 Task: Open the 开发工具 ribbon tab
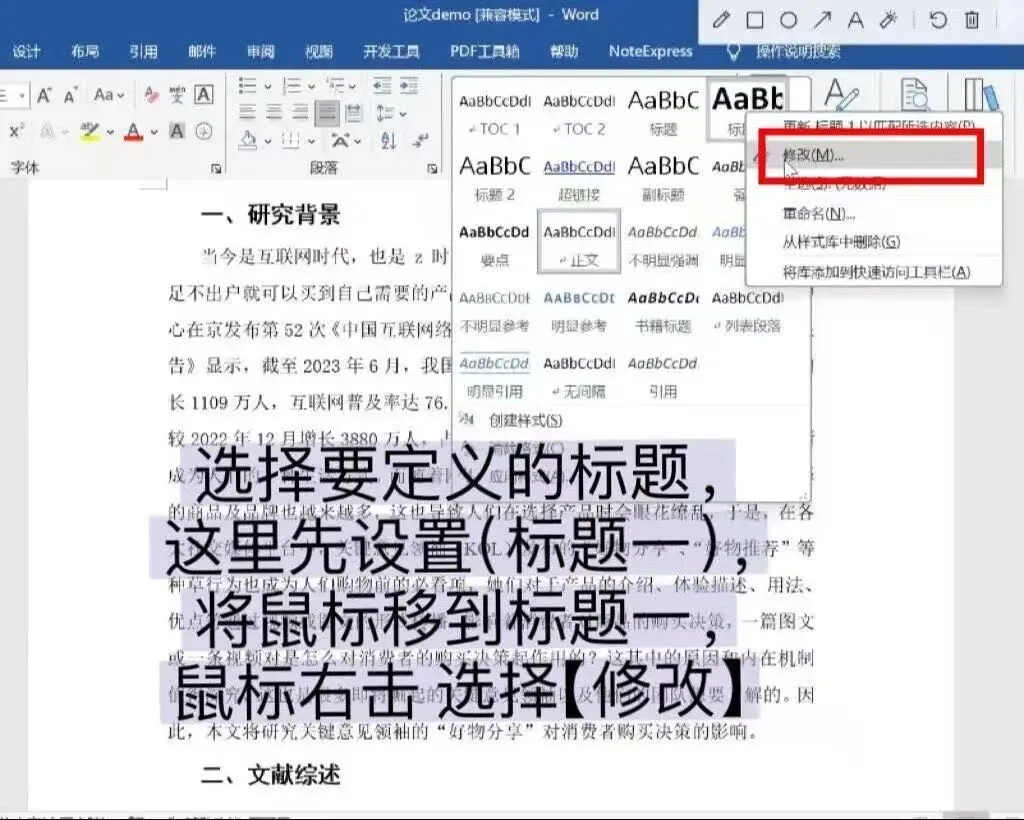(391, 52)
